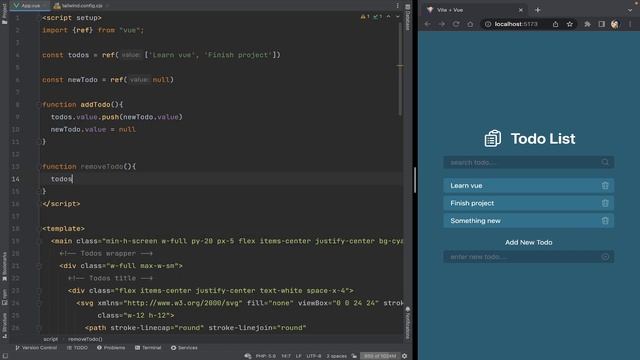Collapse the main element fold marker
Image resolution: width=640 pixels, height=360 pixels.
point(40,241)
